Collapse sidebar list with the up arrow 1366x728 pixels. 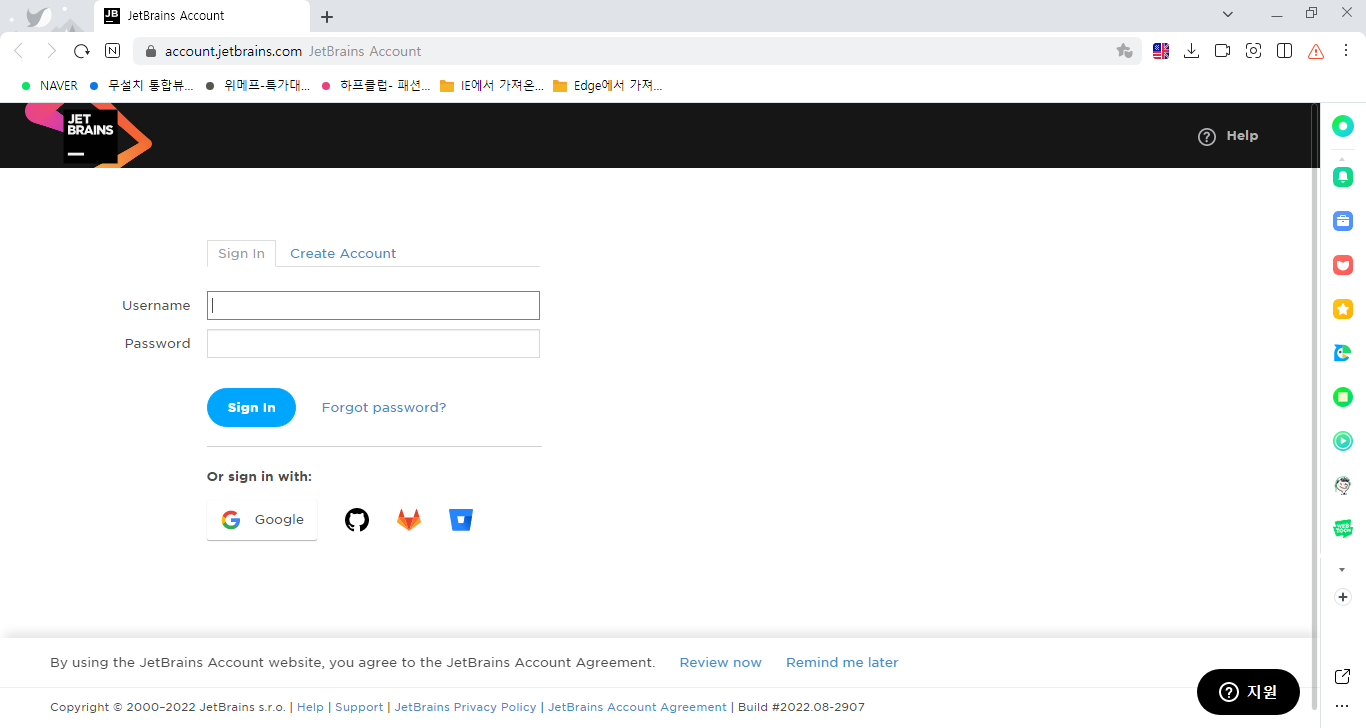[x=1343, y=158]
